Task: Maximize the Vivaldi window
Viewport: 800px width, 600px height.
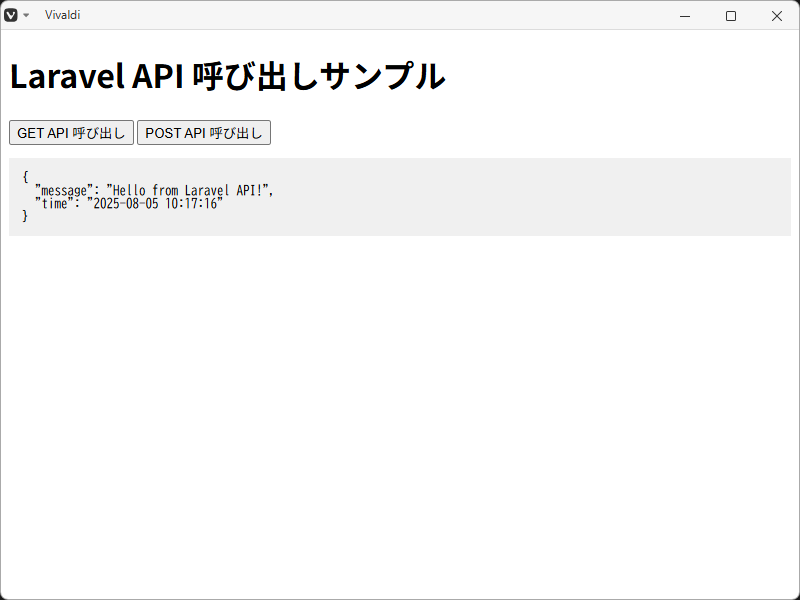Action: coord(731,16)
